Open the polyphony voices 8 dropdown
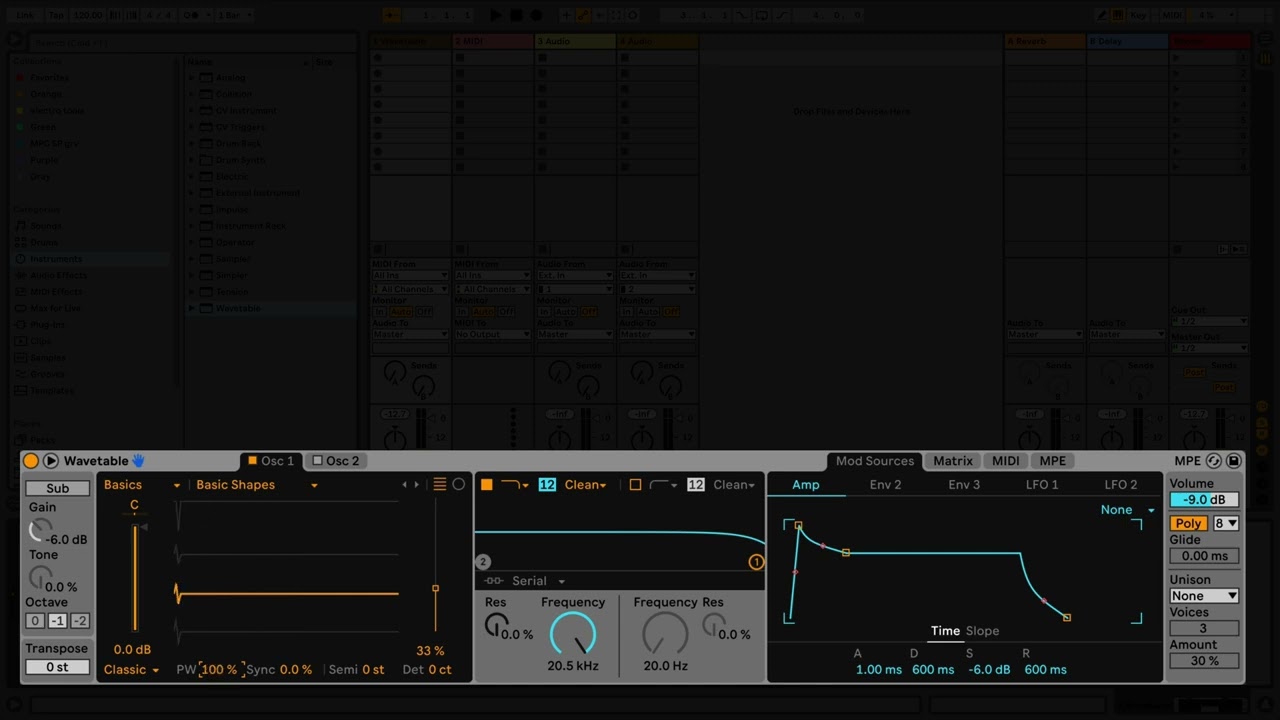 tap(1226, 524)
